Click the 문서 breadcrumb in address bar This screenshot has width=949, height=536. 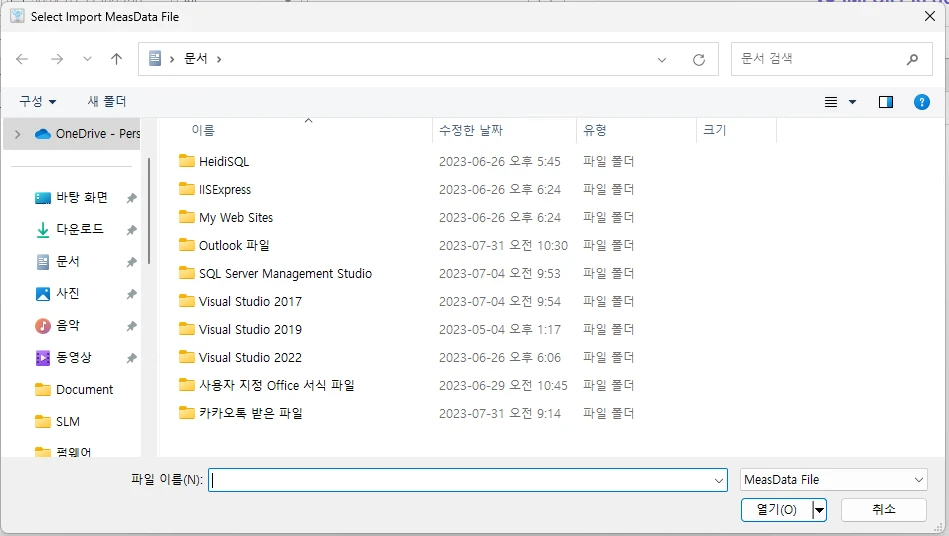[195, 59]
